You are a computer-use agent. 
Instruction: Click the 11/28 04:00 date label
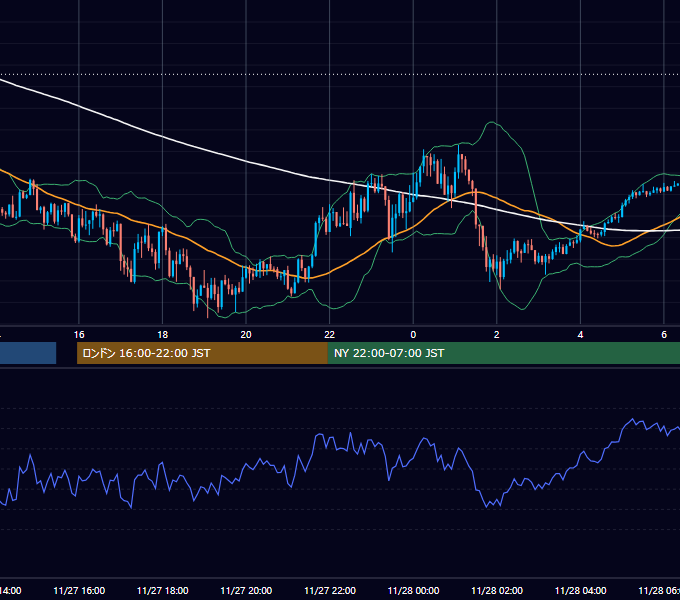[581, 590]
